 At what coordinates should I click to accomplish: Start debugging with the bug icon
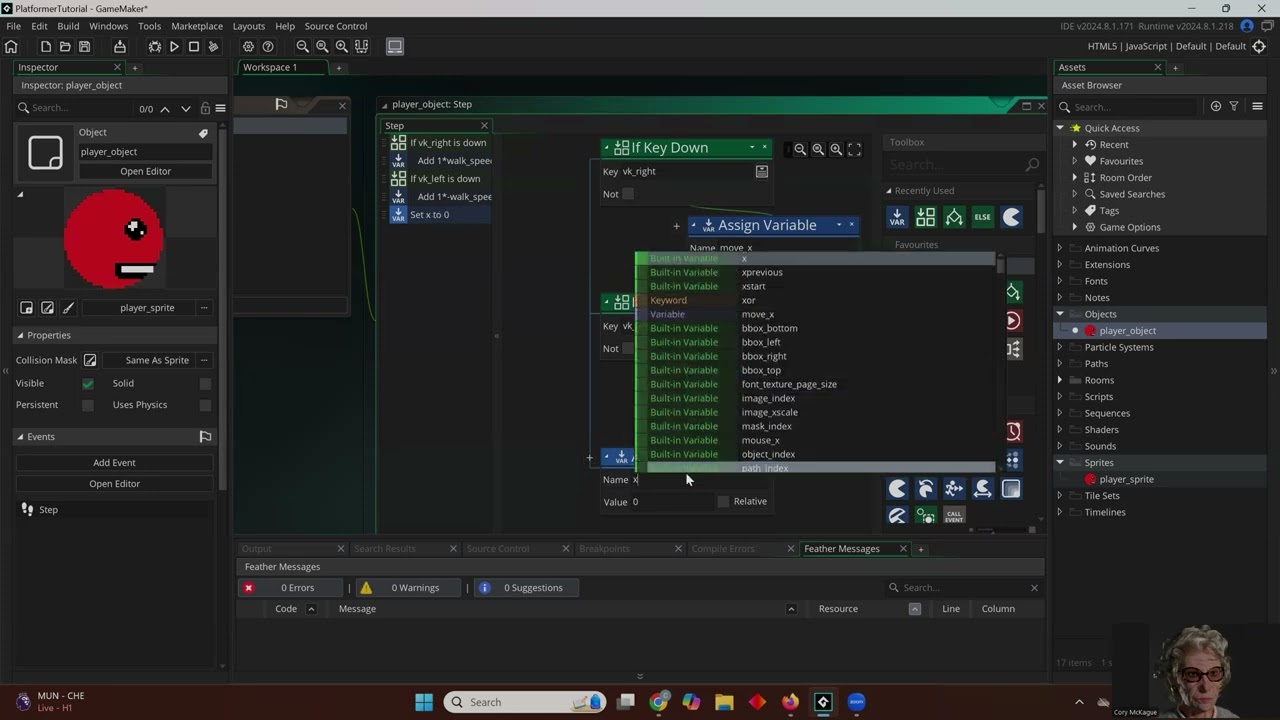(155, 46)
